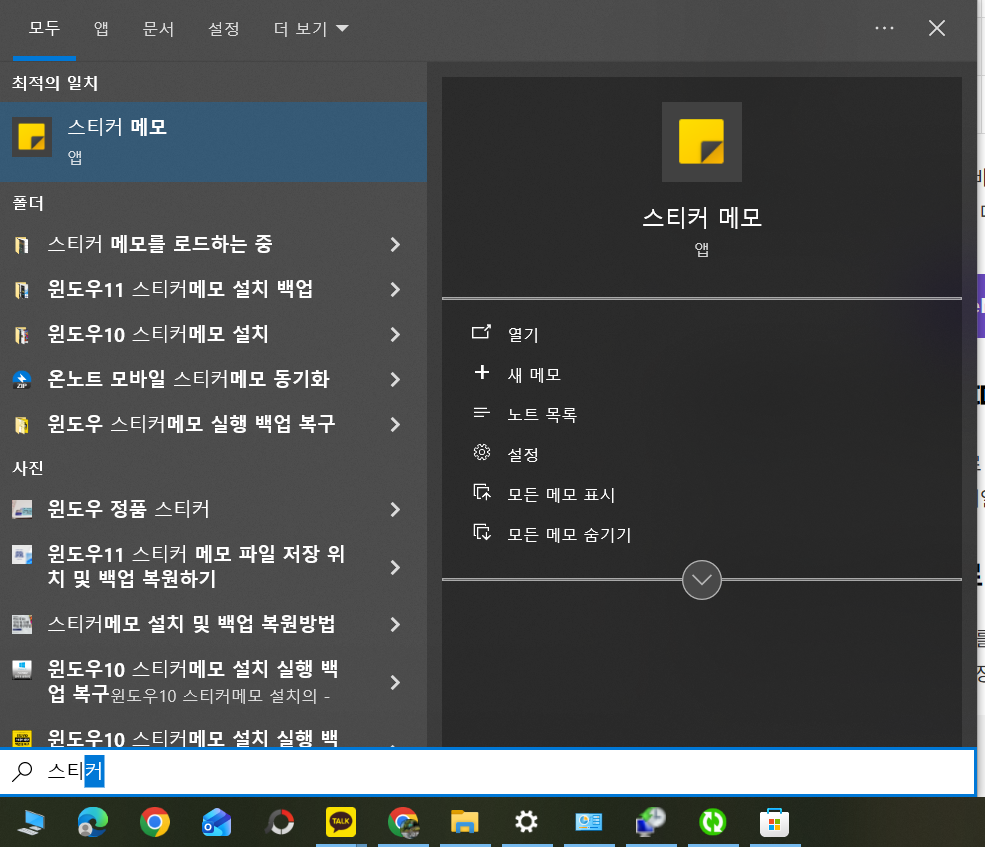Choose 설정 action in preview pane
Viewport: 985px width, 847px height.
(523, 454)
